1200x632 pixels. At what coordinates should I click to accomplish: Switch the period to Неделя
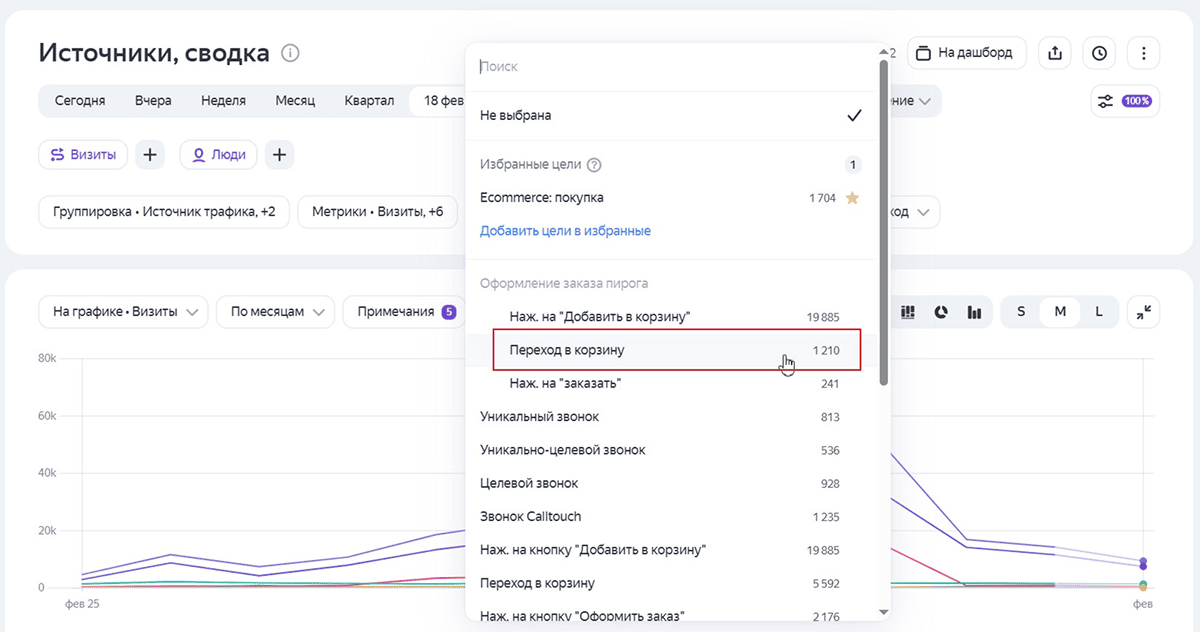(224, 101)
